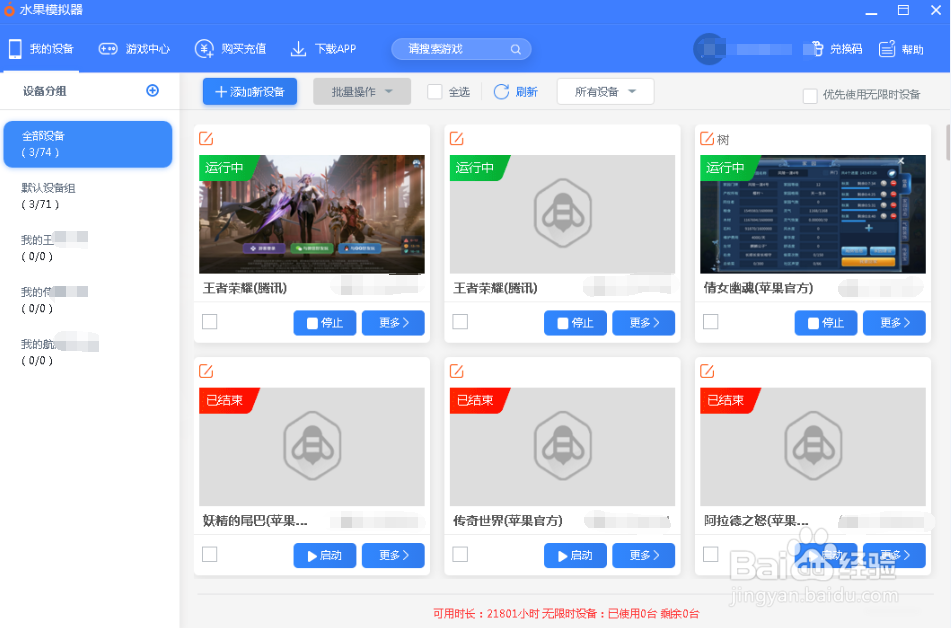951x628 pixels.
Task: Edit name of second 王者荣耀 device card
Action: tap(457, 138)
